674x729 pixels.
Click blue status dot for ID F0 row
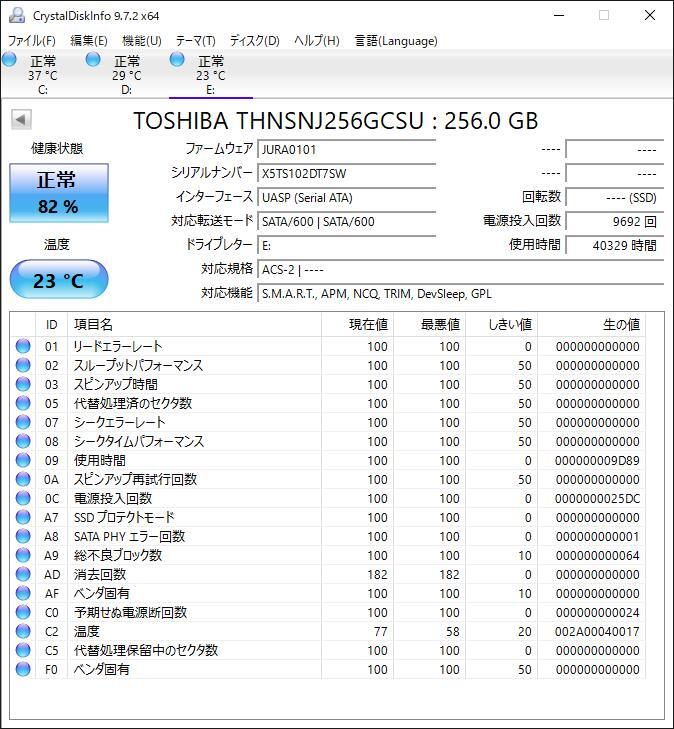23,669
